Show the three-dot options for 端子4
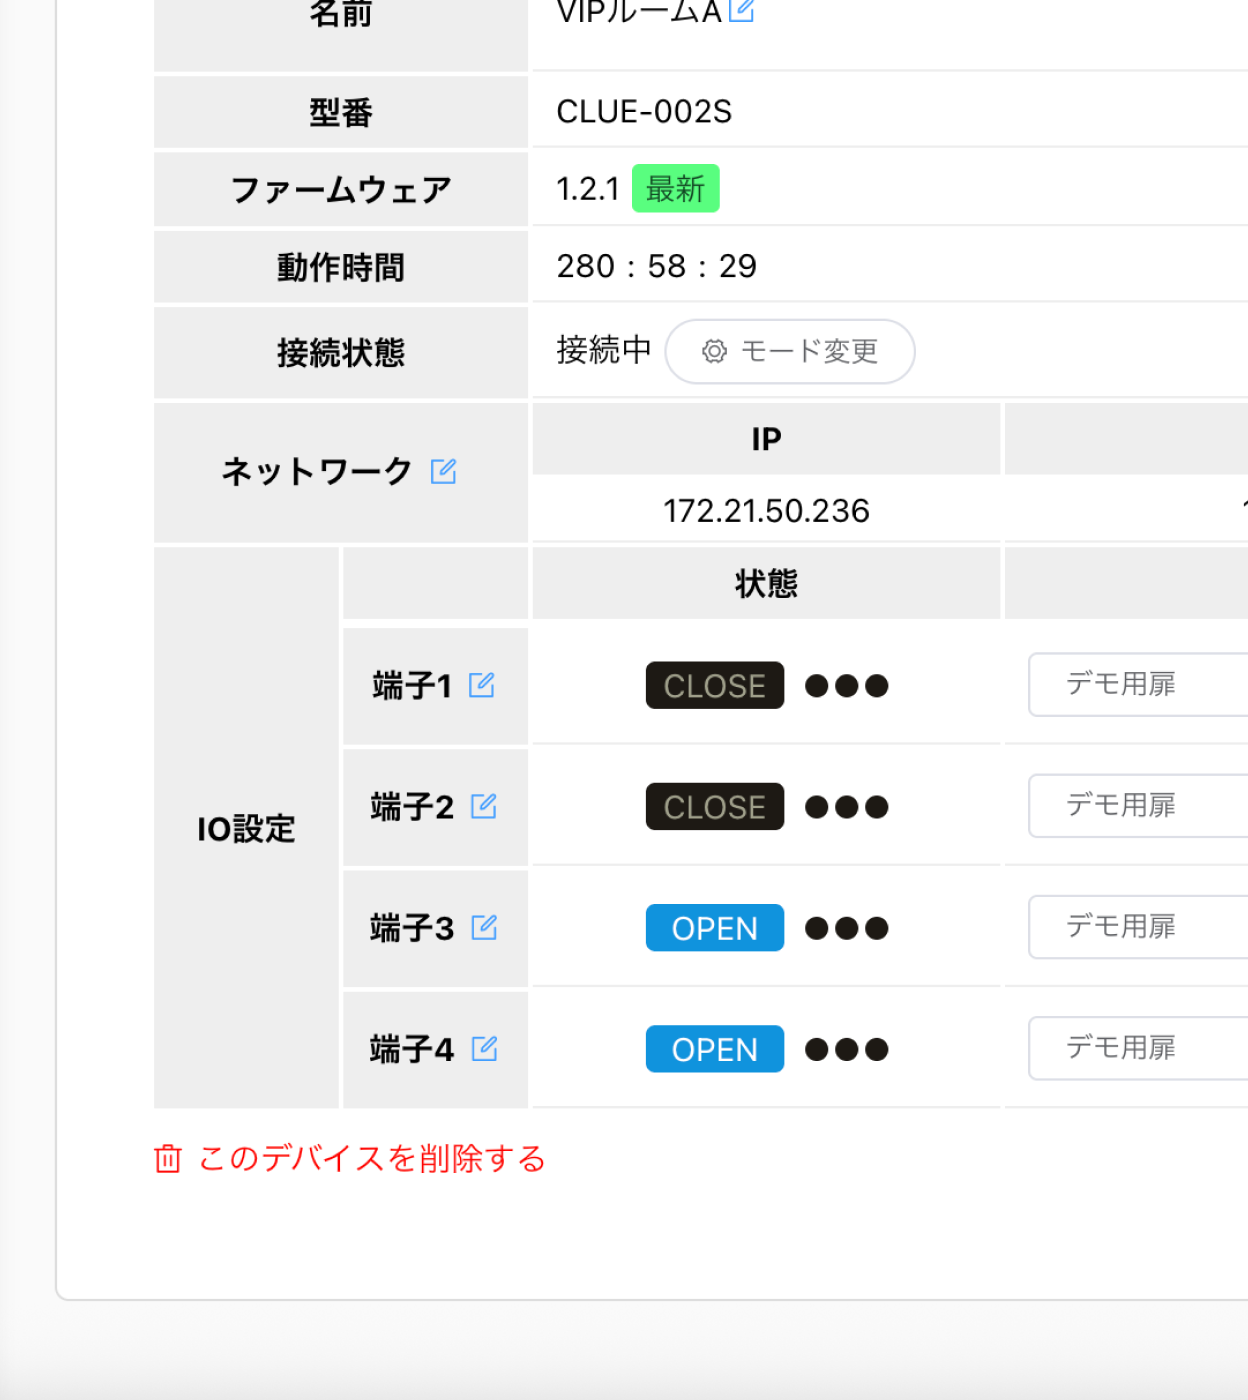 click(846, 1050)
